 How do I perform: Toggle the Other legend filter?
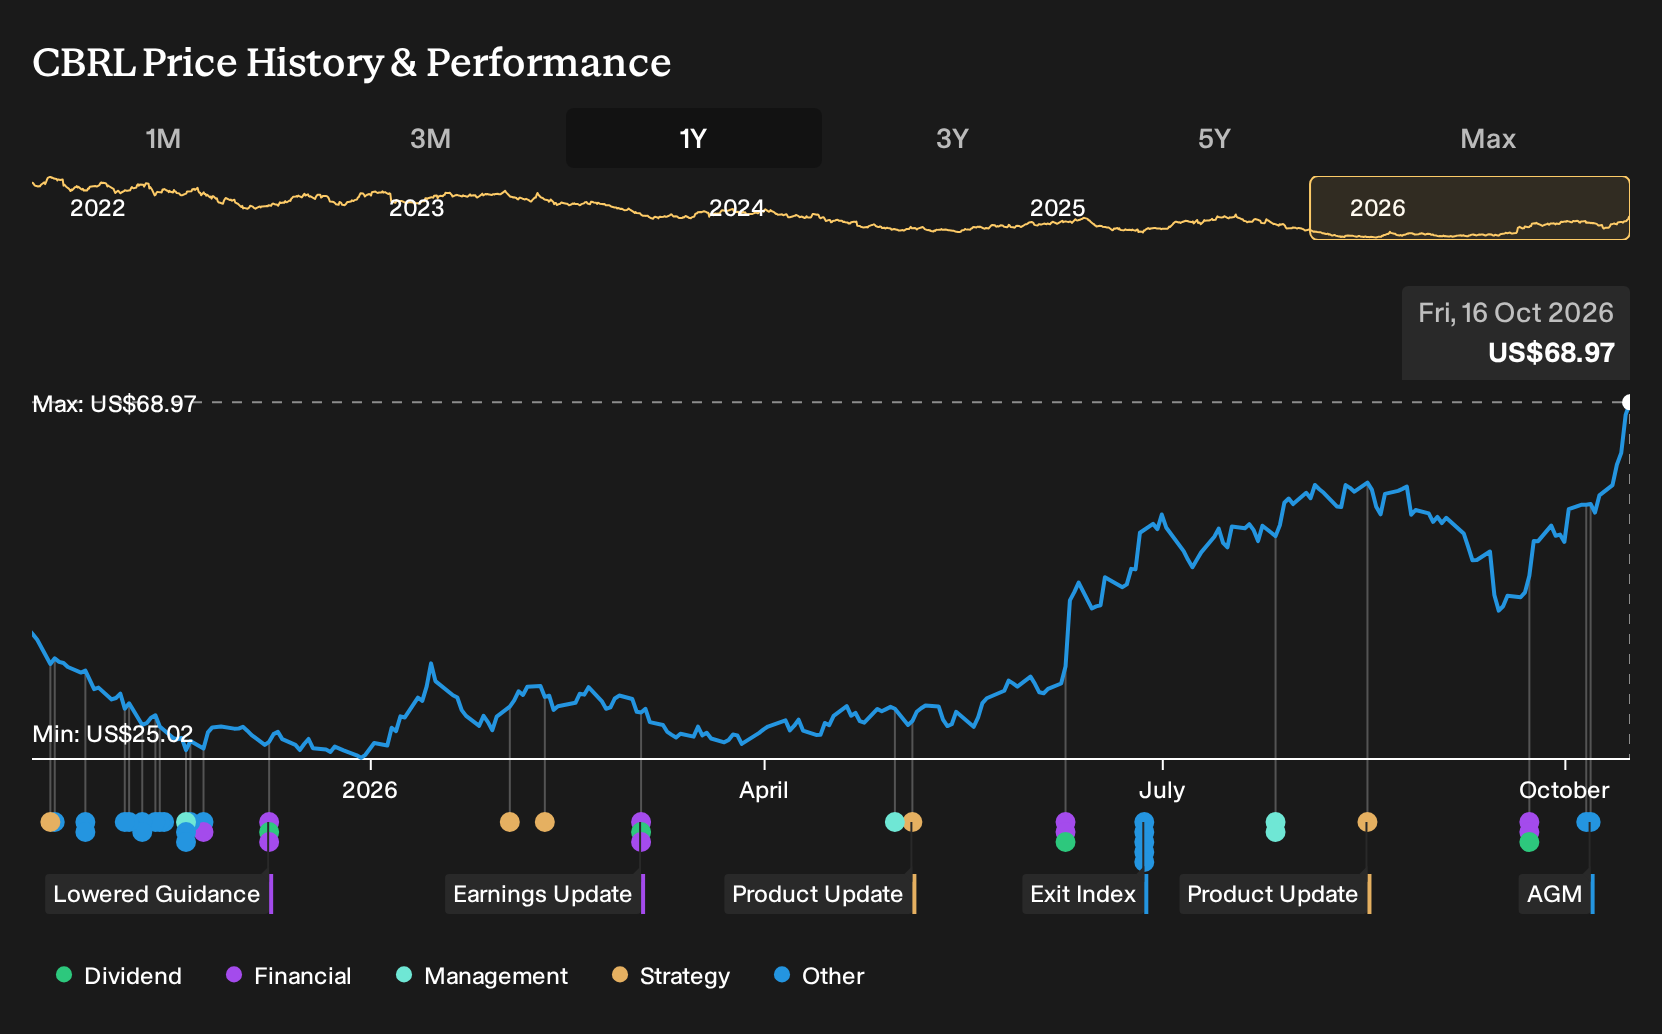pyautogui.click(x=819, y=976)
